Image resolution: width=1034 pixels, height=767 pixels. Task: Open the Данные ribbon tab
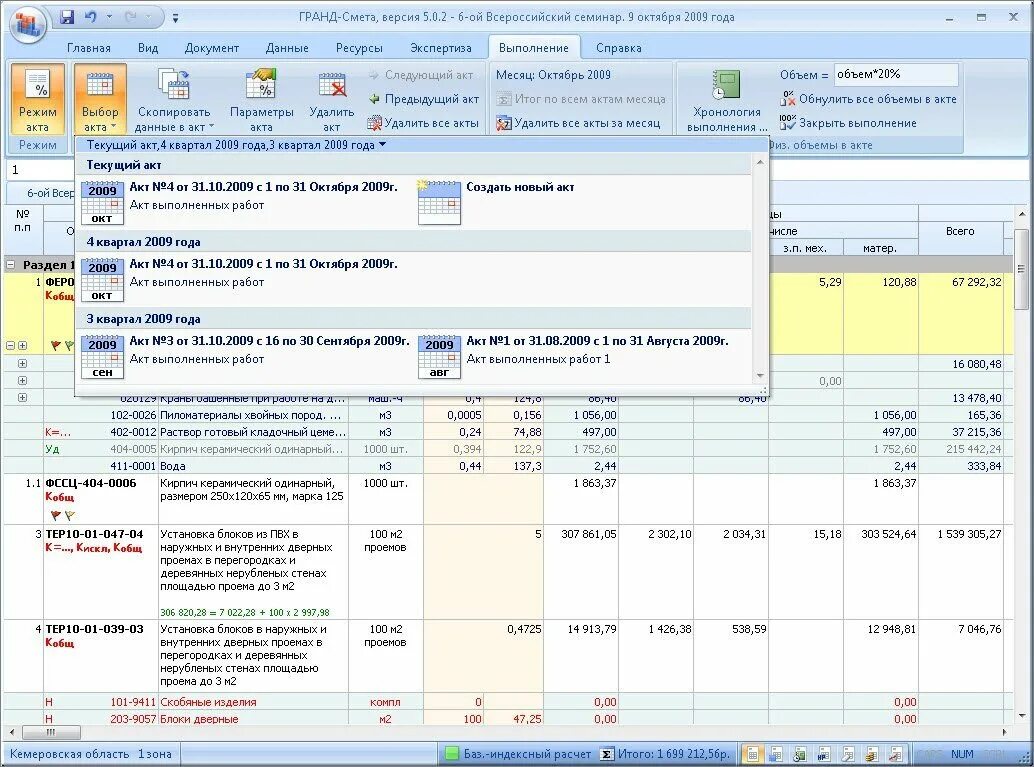click(287, 48)
